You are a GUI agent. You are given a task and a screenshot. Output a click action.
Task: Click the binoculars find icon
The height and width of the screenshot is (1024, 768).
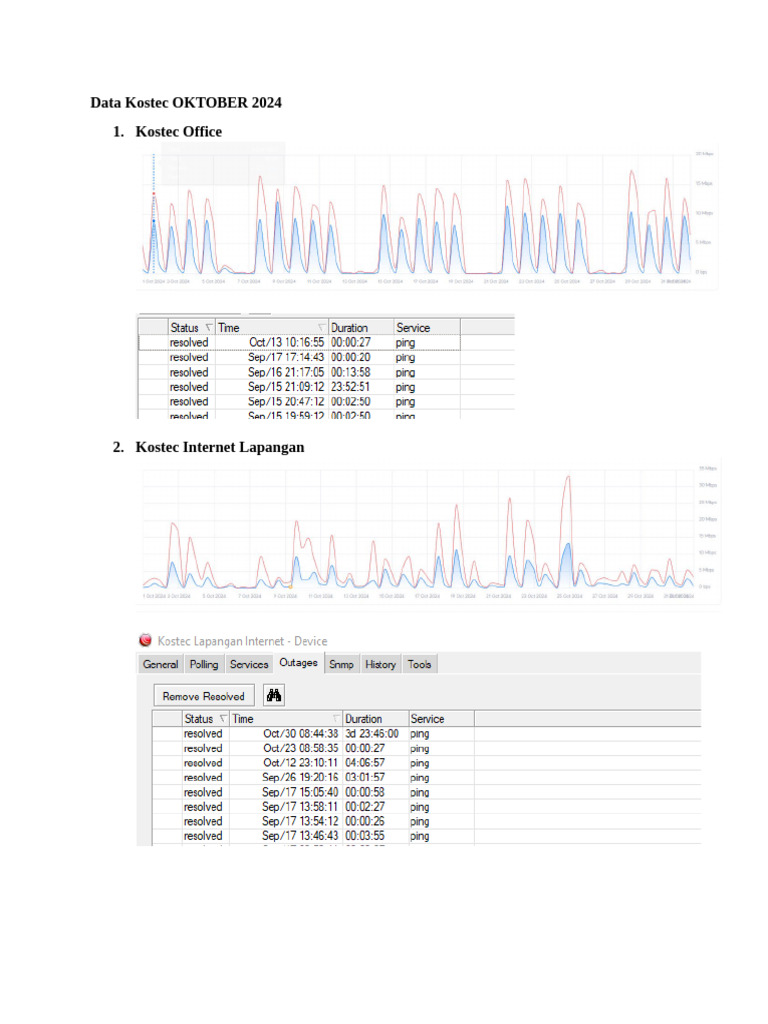pyautogui.click(x=274, y=696)
